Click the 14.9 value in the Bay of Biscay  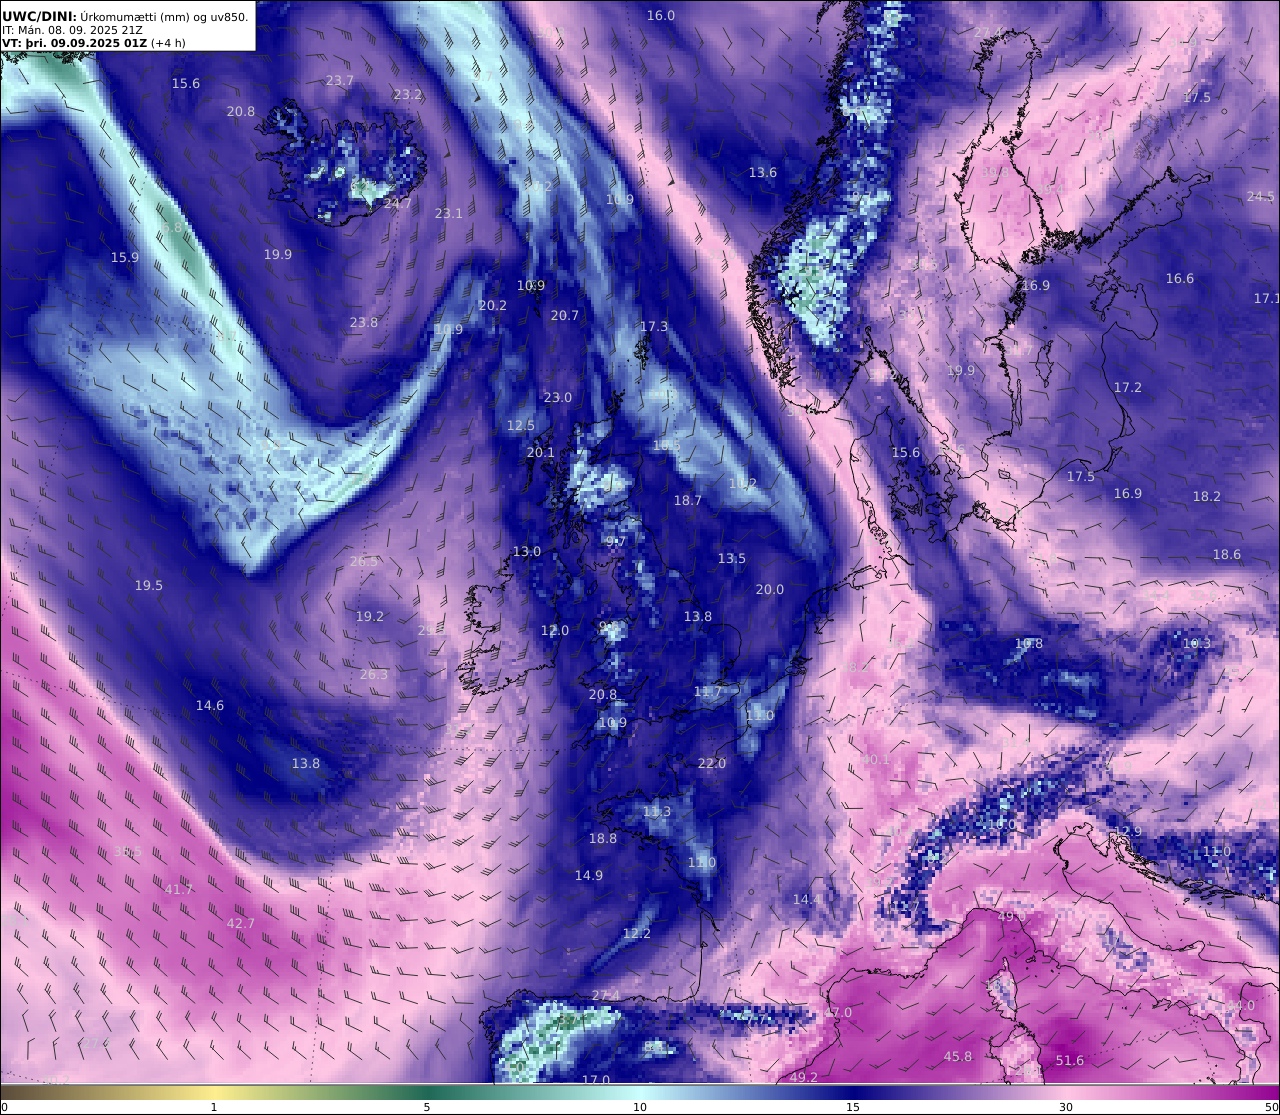pos(589,875)
